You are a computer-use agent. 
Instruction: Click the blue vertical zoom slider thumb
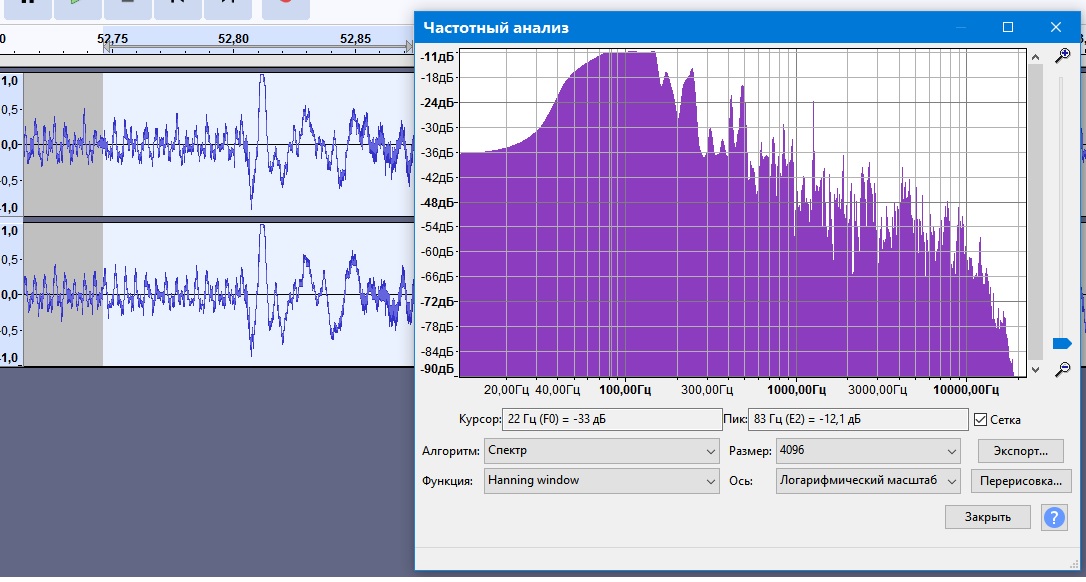click(1062, 343)
